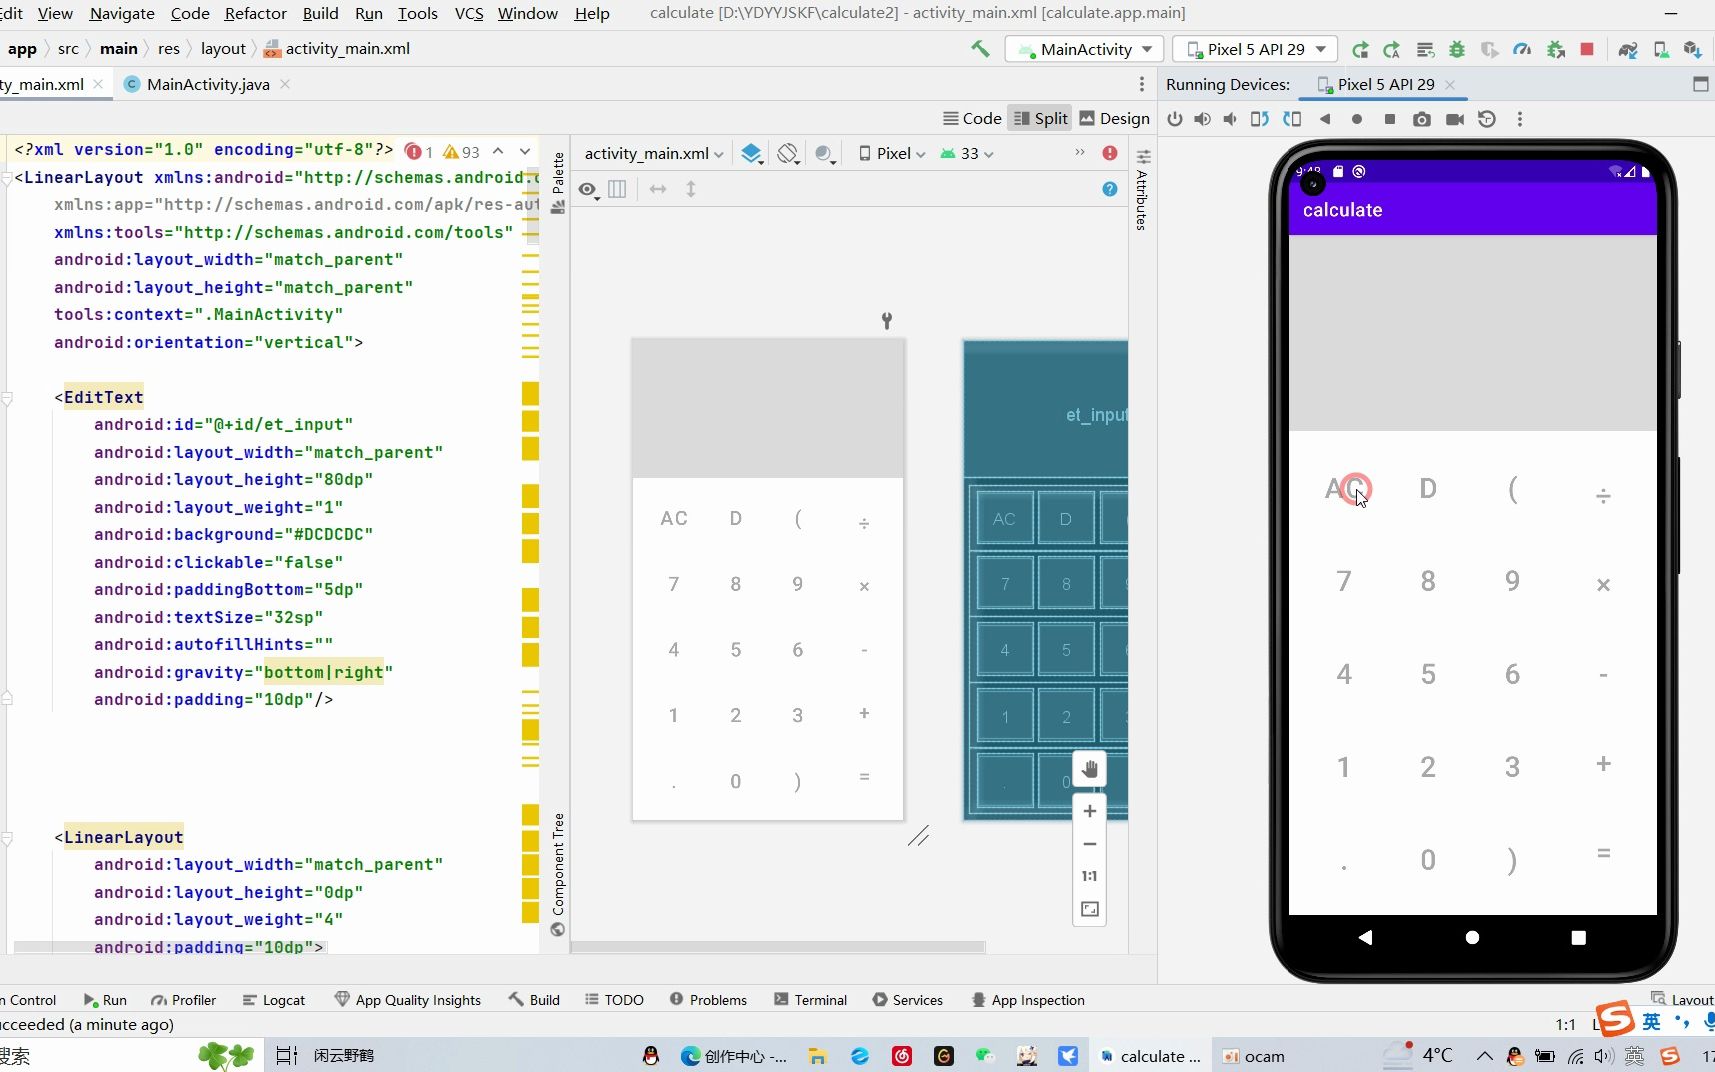The image size is (1715, 1072).
Task: Build the project with the hammer icon
Action: click(x=979, y=48)
